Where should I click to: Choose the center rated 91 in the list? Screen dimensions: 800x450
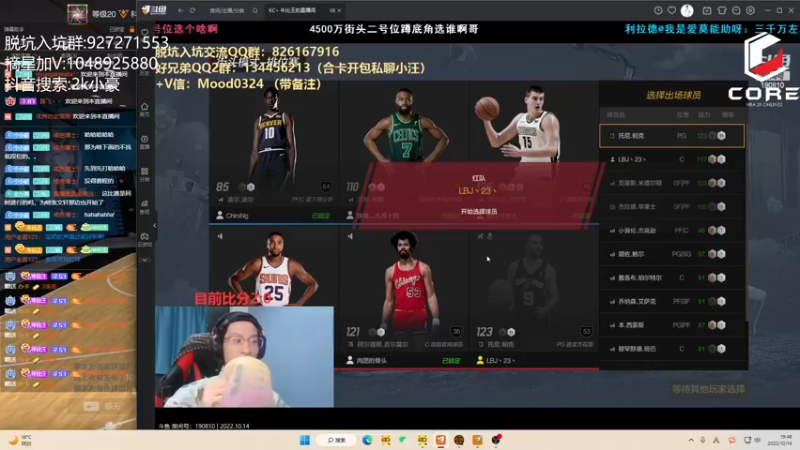click(672, 278)
